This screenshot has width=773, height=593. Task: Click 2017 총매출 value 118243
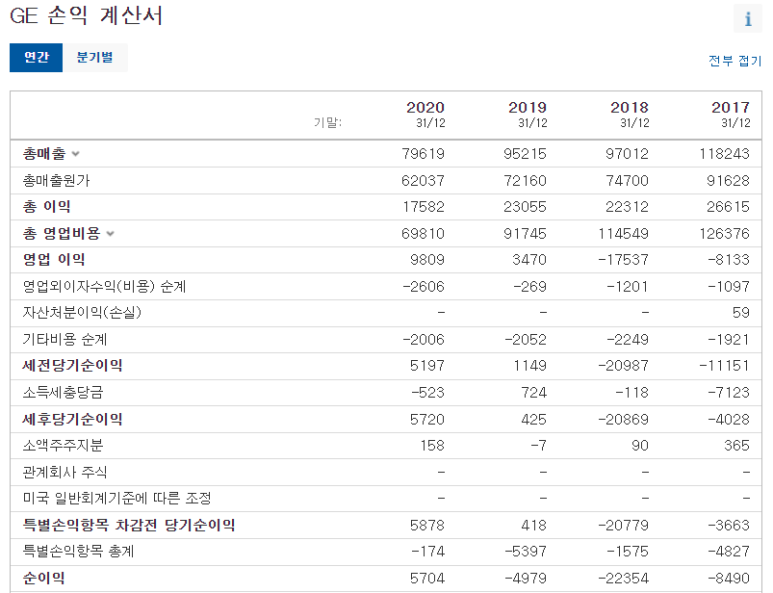[x=725, y=154]
